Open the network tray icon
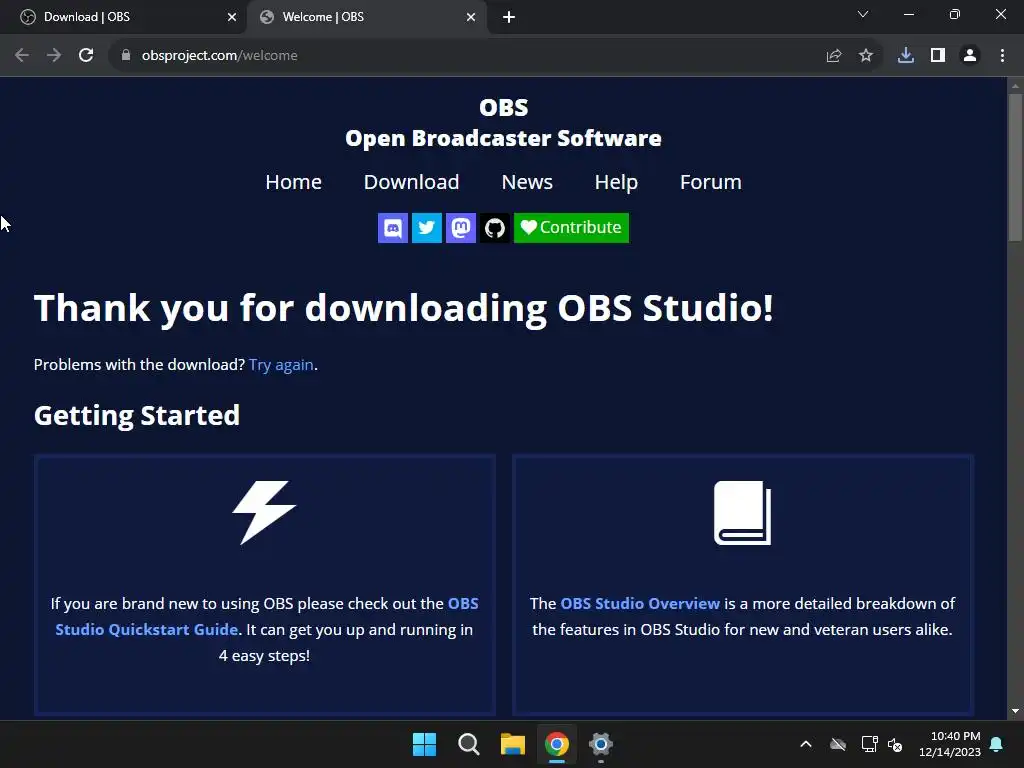Viewport: 1024px width, 768px height. click(869, 744)
